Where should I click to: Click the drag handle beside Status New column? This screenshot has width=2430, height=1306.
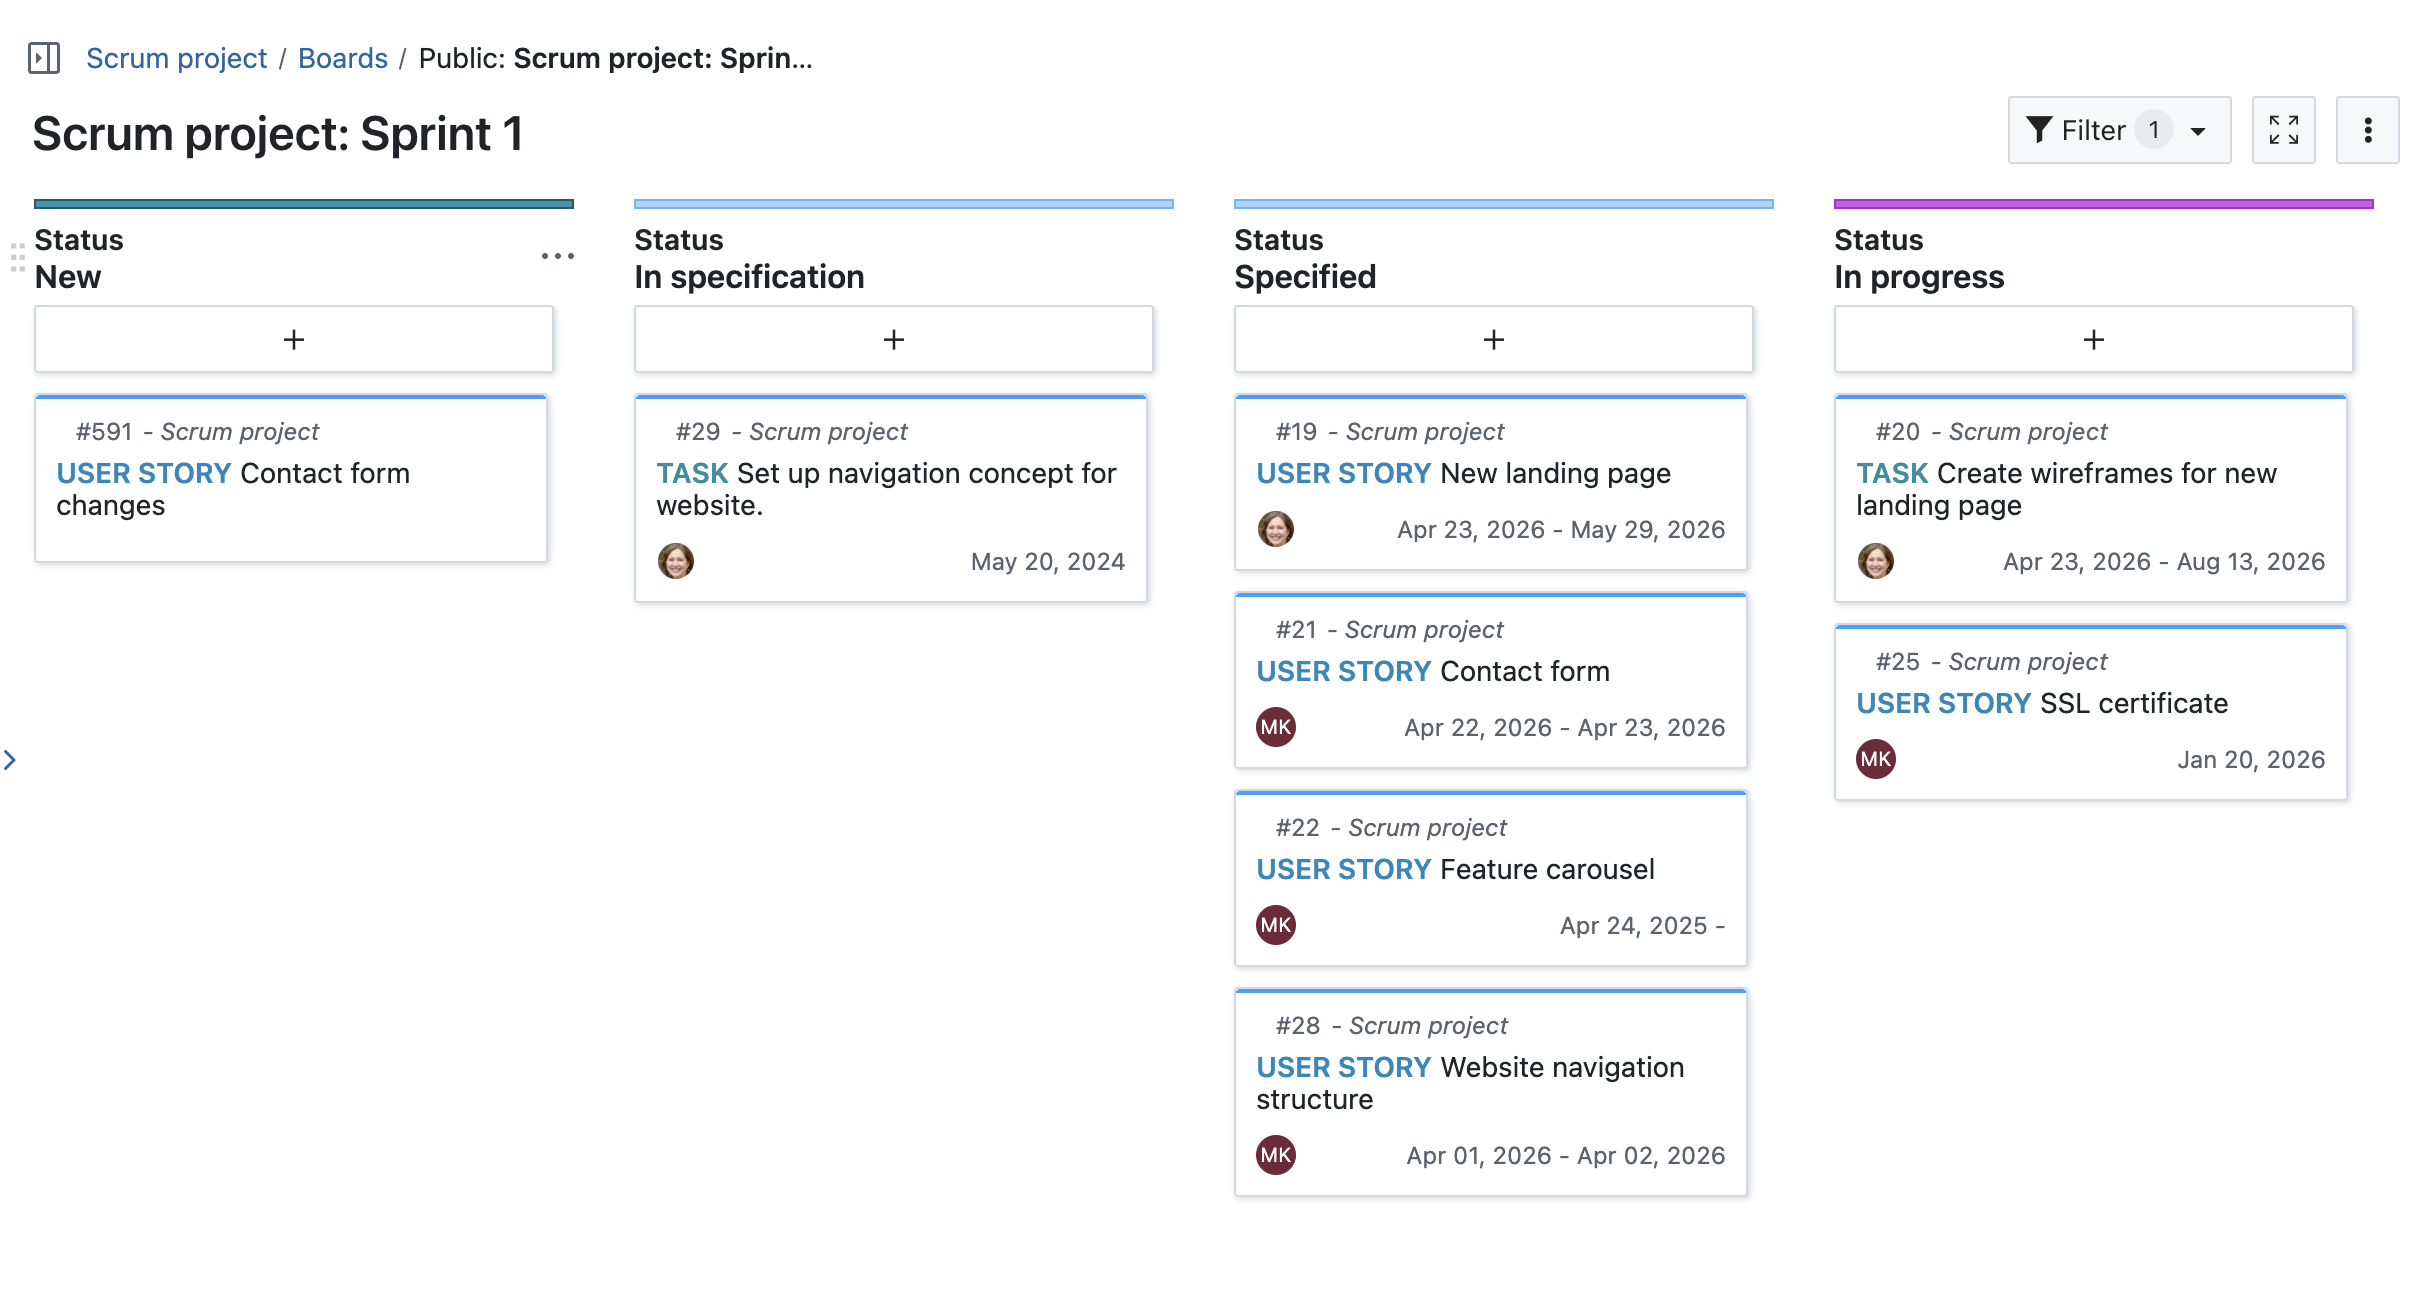click(x=16, y=257)
